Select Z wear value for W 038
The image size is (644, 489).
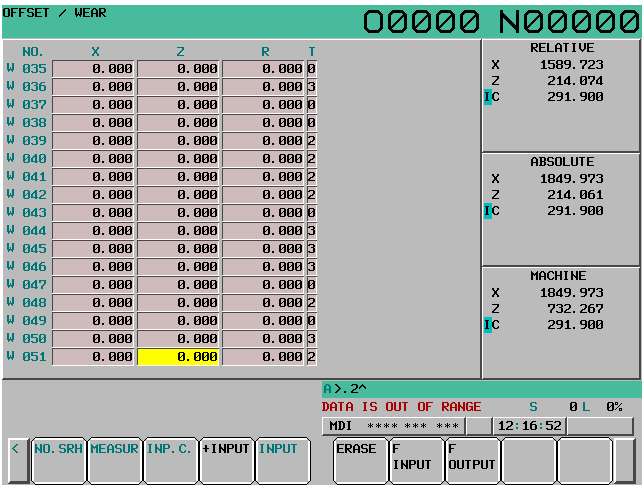point(178,122)
